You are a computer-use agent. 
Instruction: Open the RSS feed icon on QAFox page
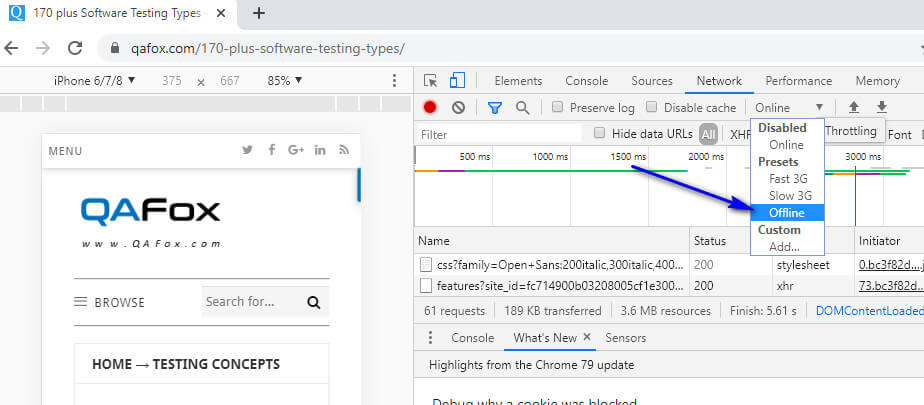344,150
